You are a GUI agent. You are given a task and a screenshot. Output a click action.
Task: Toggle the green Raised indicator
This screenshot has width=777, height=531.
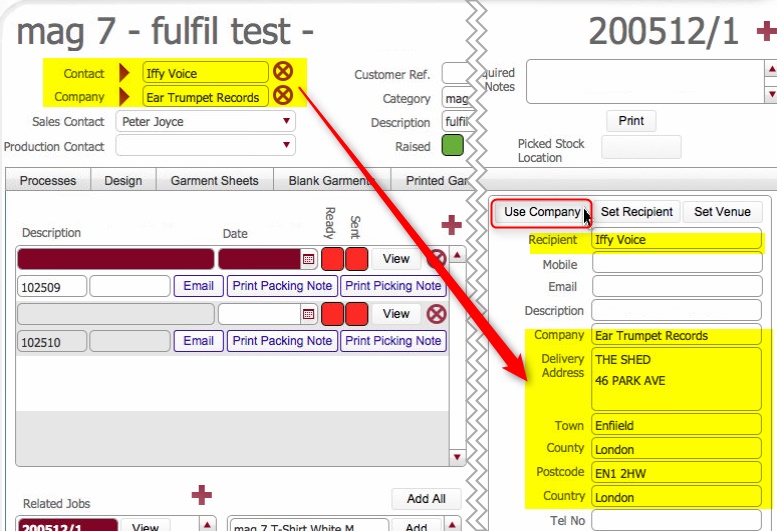coord(453,146)
